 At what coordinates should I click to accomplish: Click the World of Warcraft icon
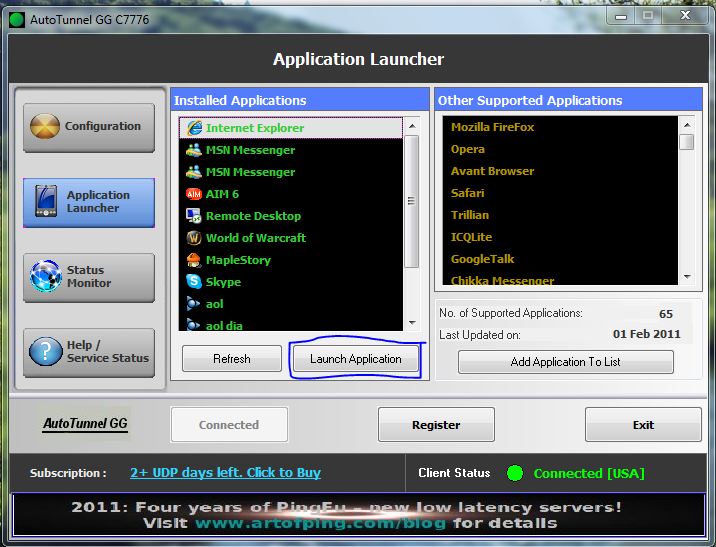pos(194,237)
